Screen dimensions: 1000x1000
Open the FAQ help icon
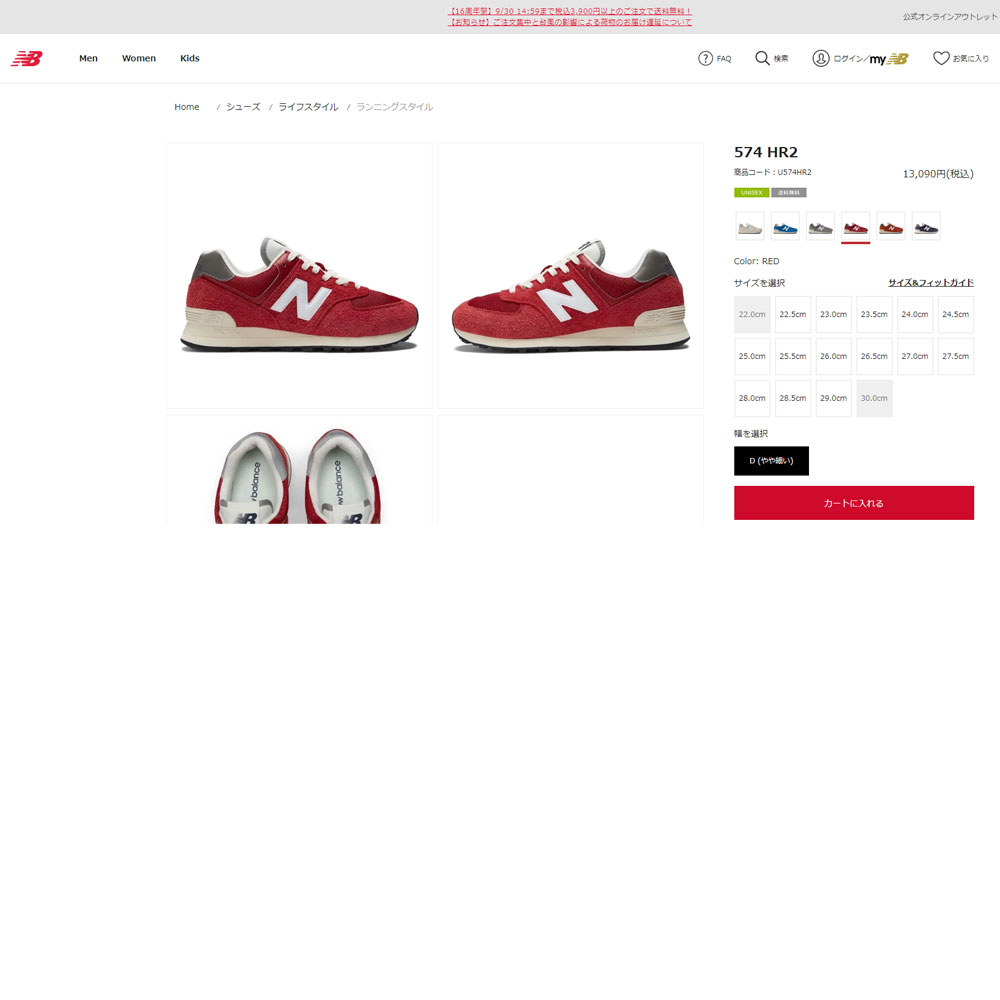pos(705,59)
